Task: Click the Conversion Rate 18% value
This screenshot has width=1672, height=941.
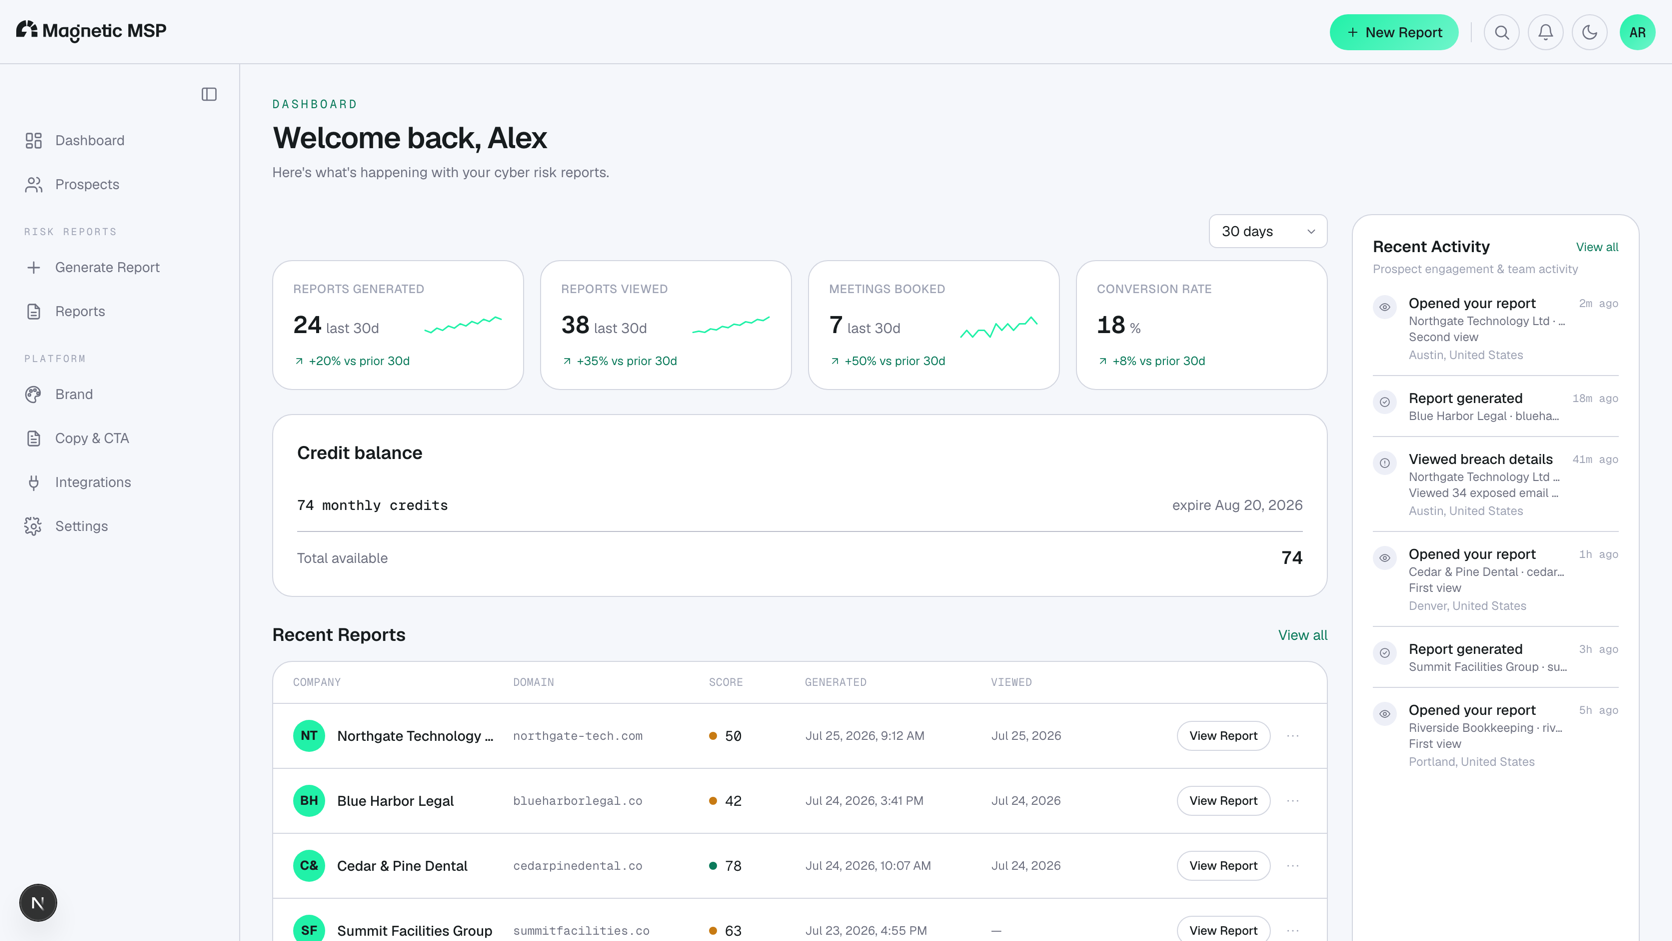Action: (x=1118, y=325)
